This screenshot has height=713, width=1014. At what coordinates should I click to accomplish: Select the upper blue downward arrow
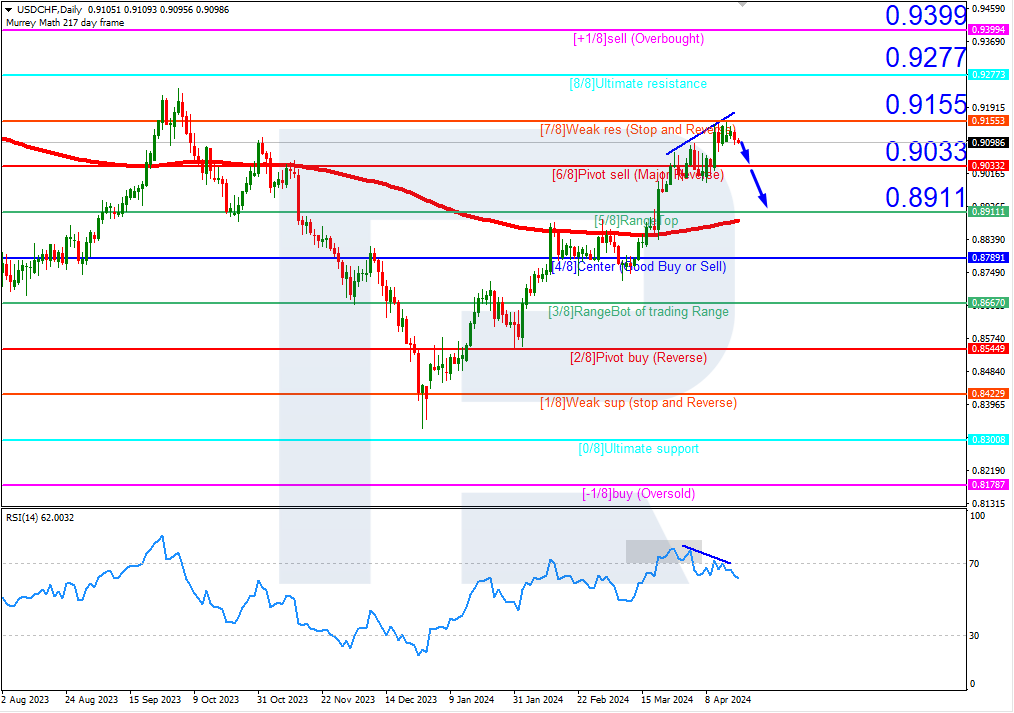pyautogui.click(x=745, y=149)
